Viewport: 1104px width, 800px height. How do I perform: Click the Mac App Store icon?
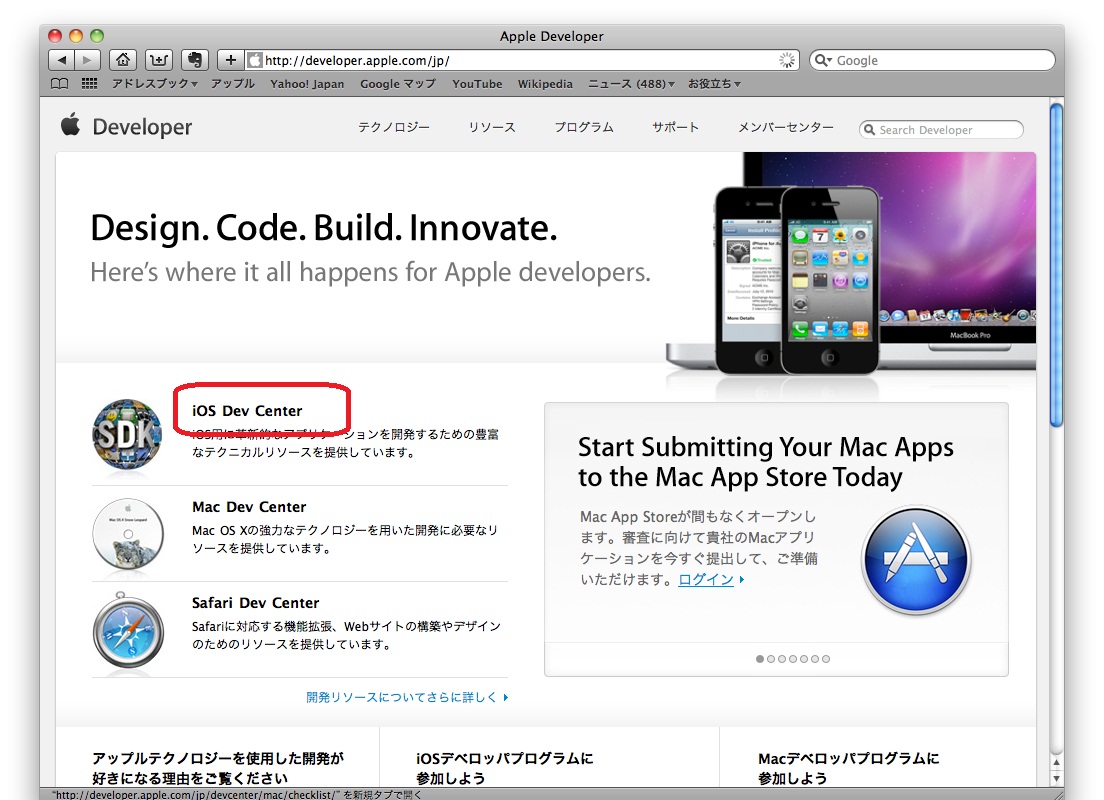pyautogui.click(x=915, y=560)
